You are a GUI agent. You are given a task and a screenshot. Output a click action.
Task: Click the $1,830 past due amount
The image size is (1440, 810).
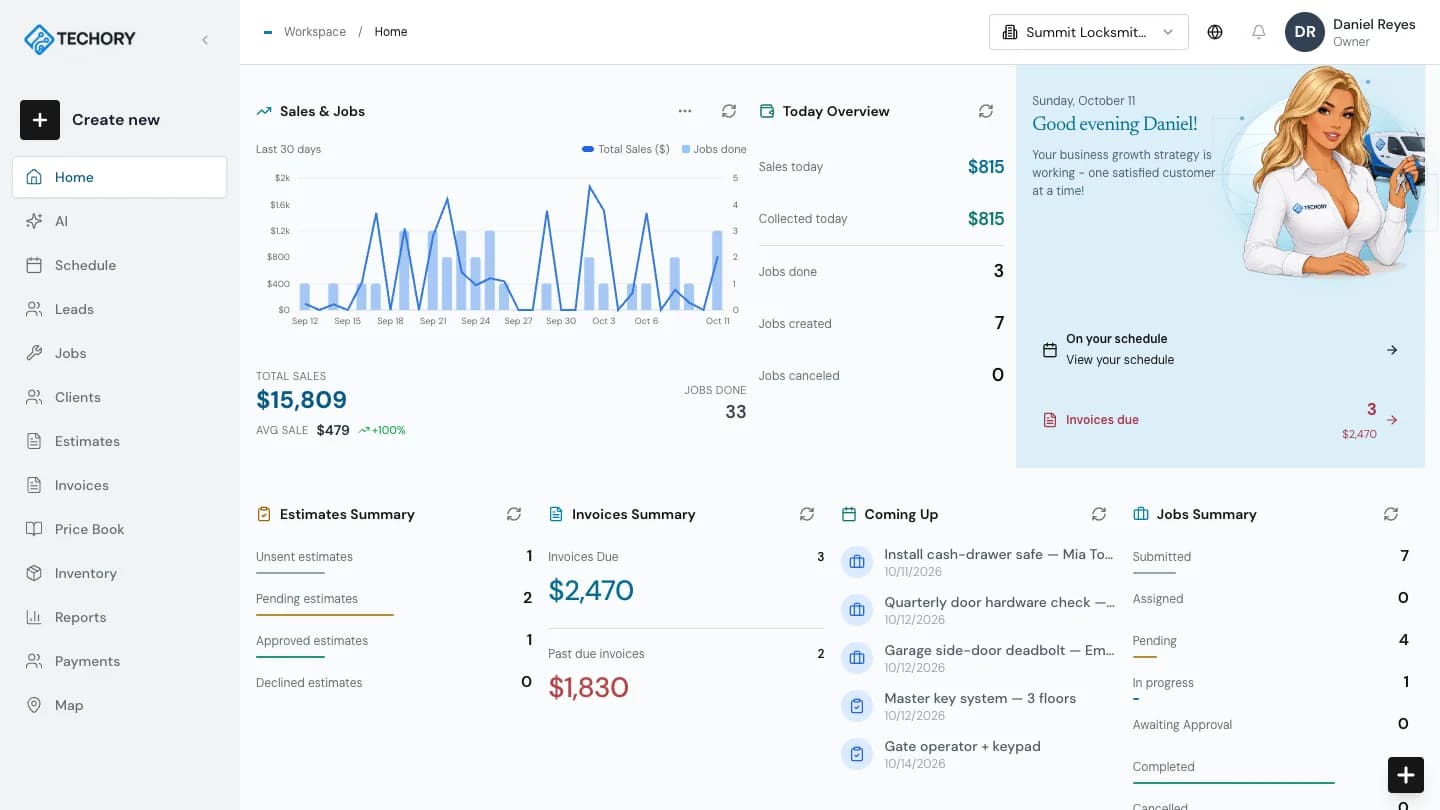tap(588, 688)
